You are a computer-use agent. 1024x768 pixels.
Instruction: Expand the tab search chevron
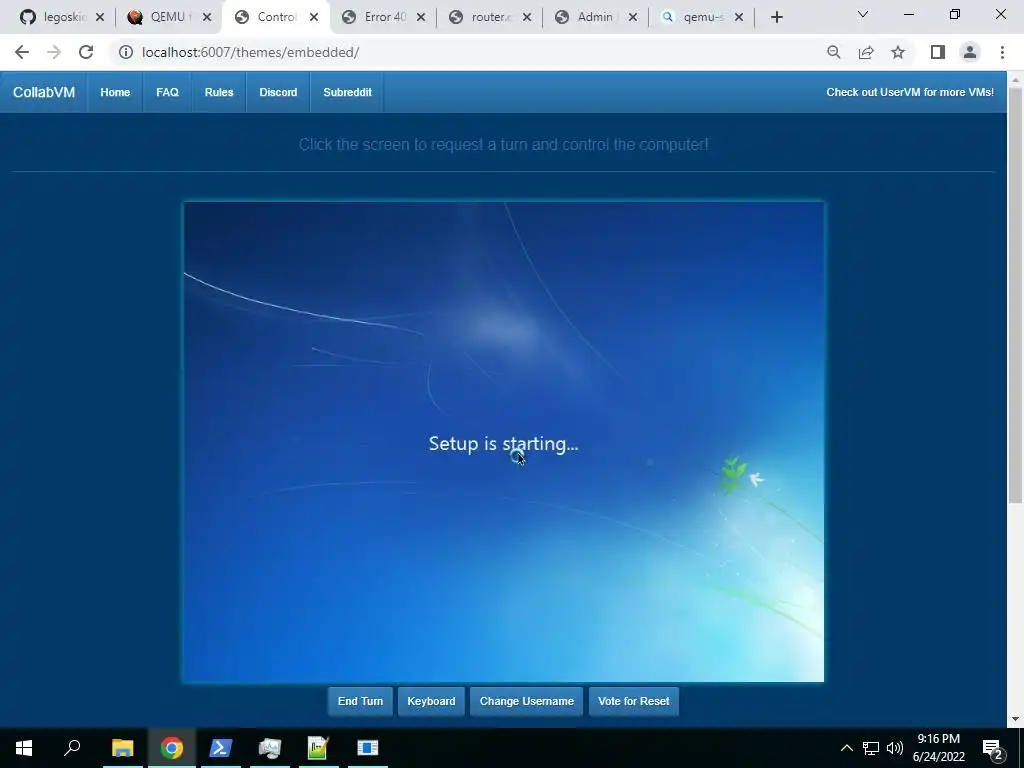tap(863, 14)
